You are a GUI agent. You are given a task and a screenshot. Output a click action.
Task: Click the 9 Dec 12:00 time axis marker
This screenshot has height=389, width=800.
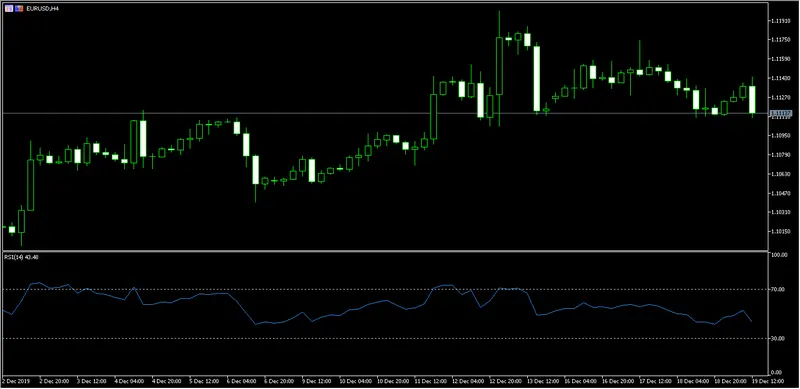(x=317, y=381)
